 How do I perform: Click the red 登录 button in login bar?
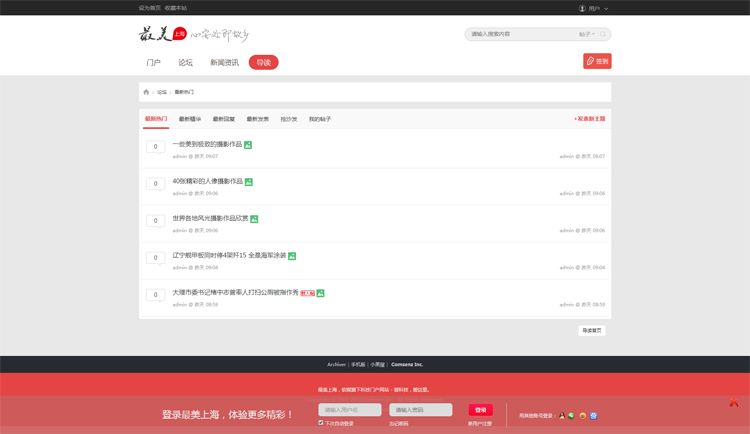481,410
